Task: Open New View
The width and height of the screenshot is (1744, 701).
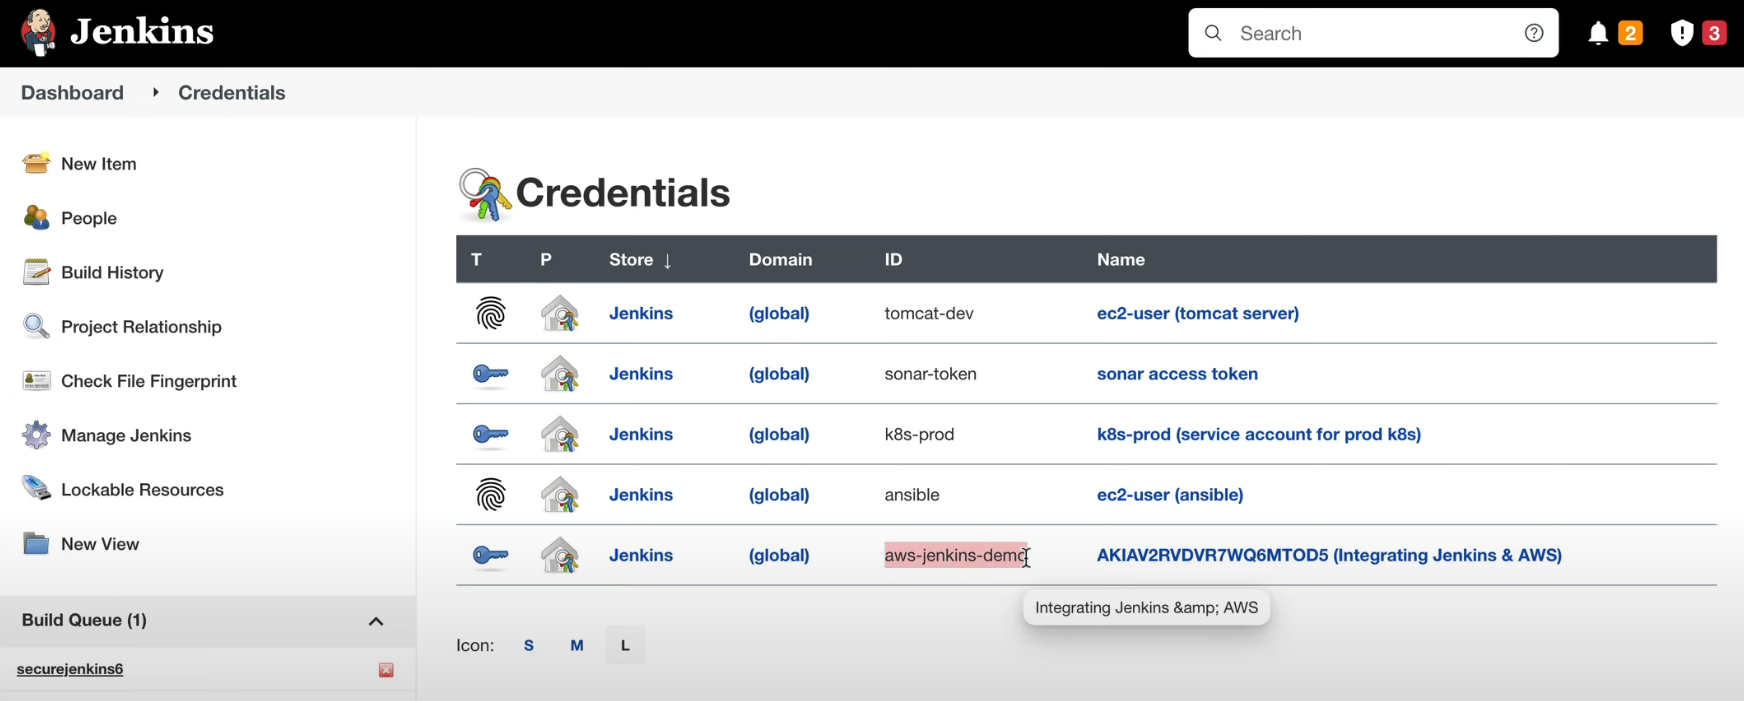Action: [100, 544]
